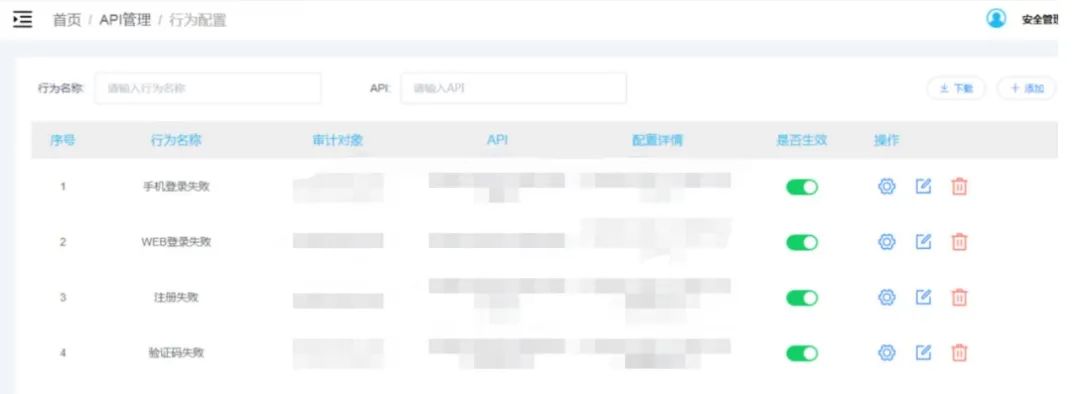The width and height of the screenshot is (1080, 394).
Task: Toggle 是否生效 switch for WEB登录失败
Action: 802,242
